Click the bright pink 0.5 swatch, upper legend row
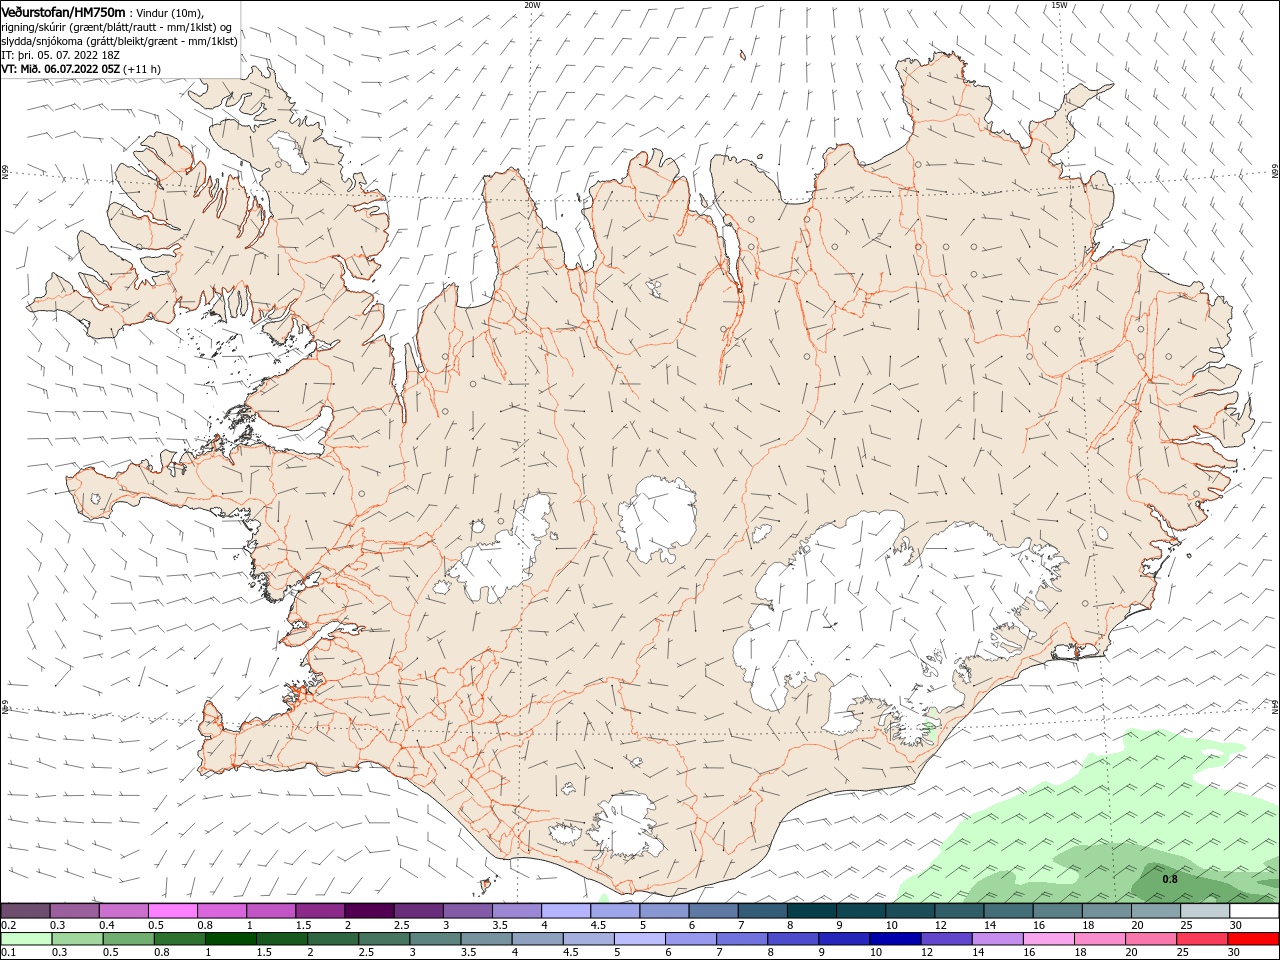Image resolution: width=1280 pixels, height=960 pixels. point(172,911)
